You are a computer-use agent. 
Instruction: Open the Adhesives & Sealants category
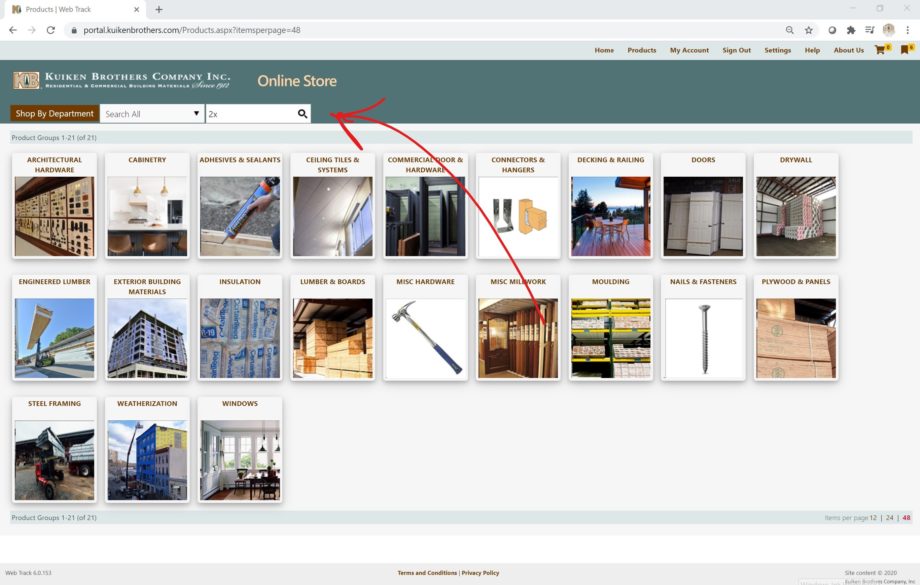pos(240,206)
